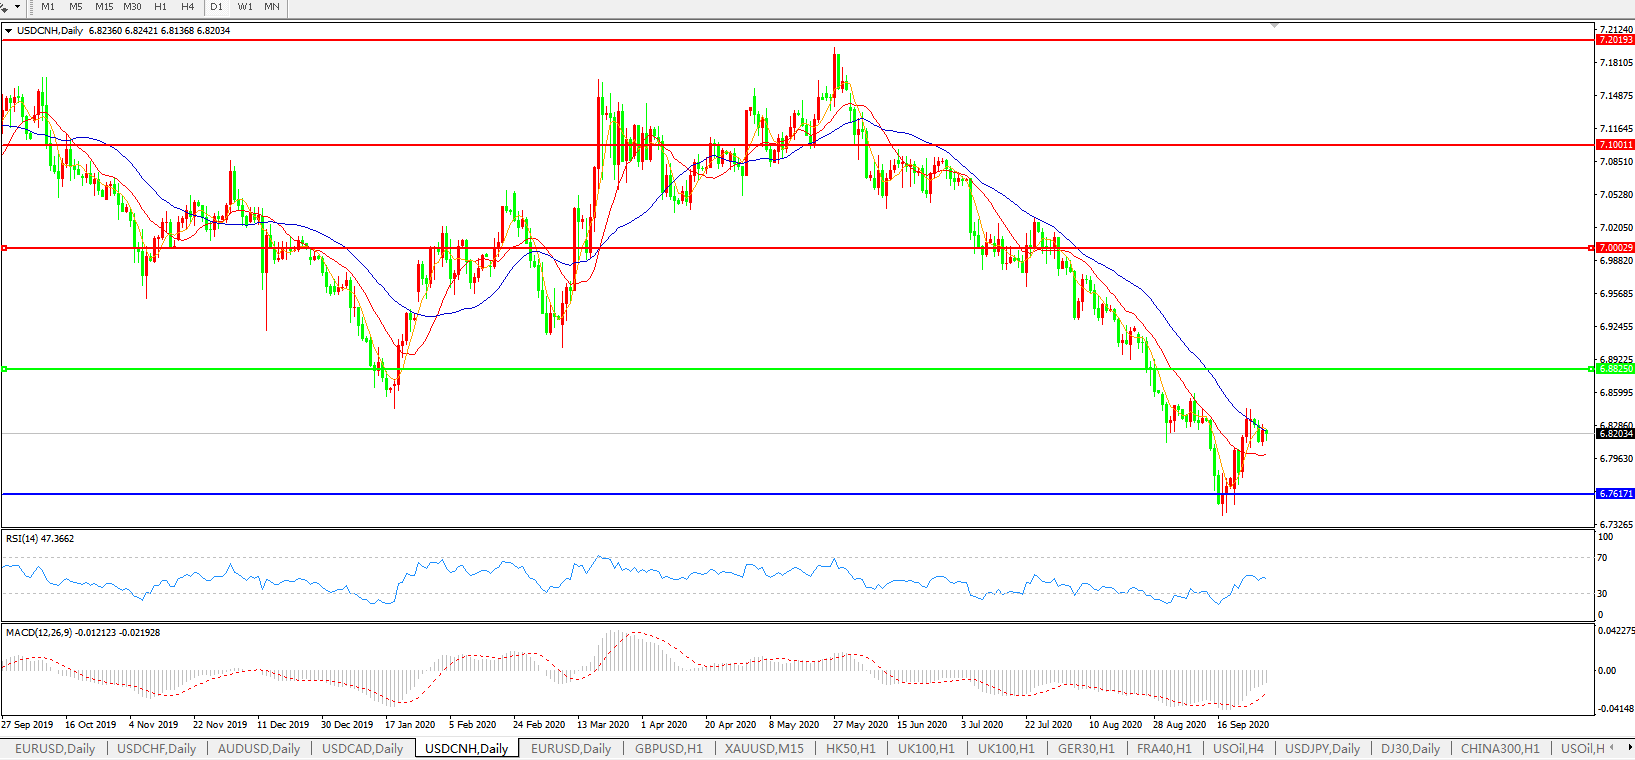
Task: Switch to the H4 timeframe
Action: pyautogui.click(x=187, y=7)
